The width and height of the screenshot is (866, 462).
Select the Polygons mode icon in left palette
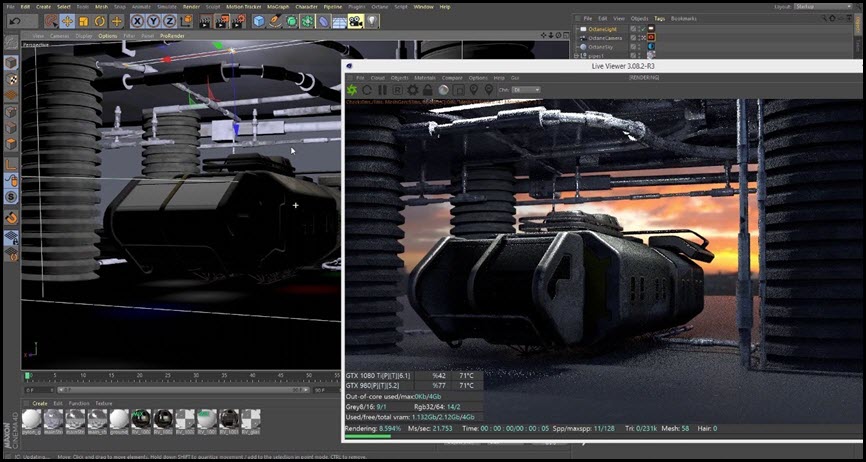(x=11, y=144)
